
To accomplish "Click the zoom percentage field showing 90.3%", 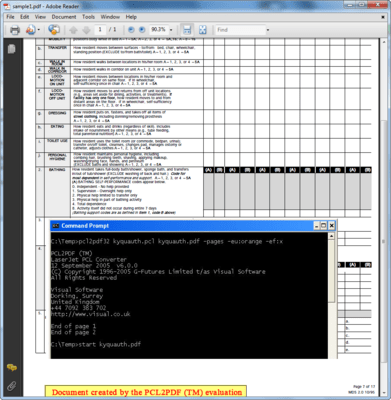I will click(158, 30).
